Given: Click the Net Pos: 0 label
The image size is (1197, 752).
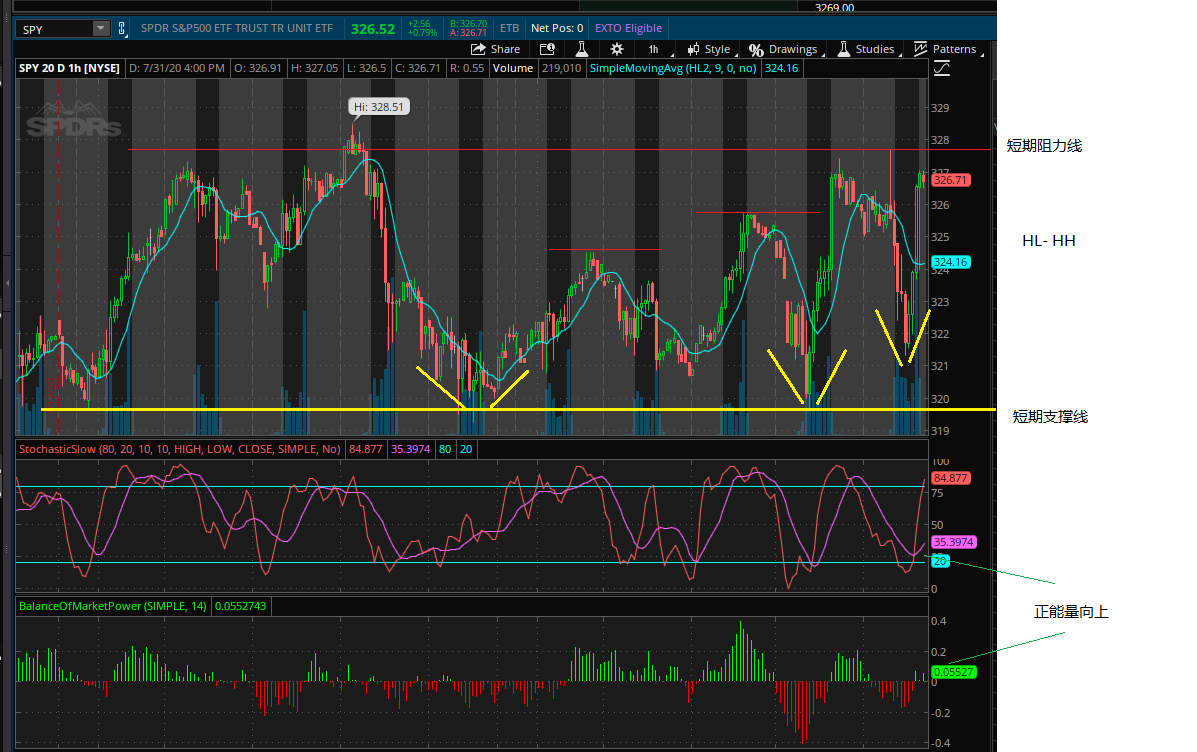Looking at the screenshot, I should tap(557, 28).
